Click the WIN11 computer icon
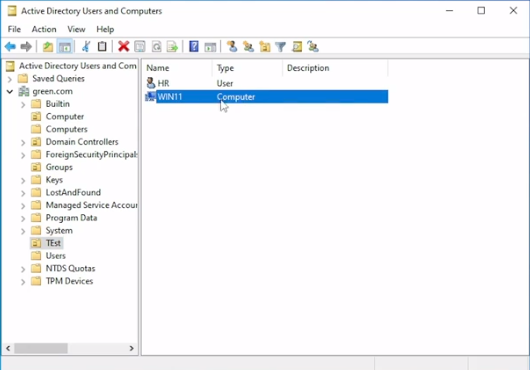The image size is (530, 370). [150, 97]
